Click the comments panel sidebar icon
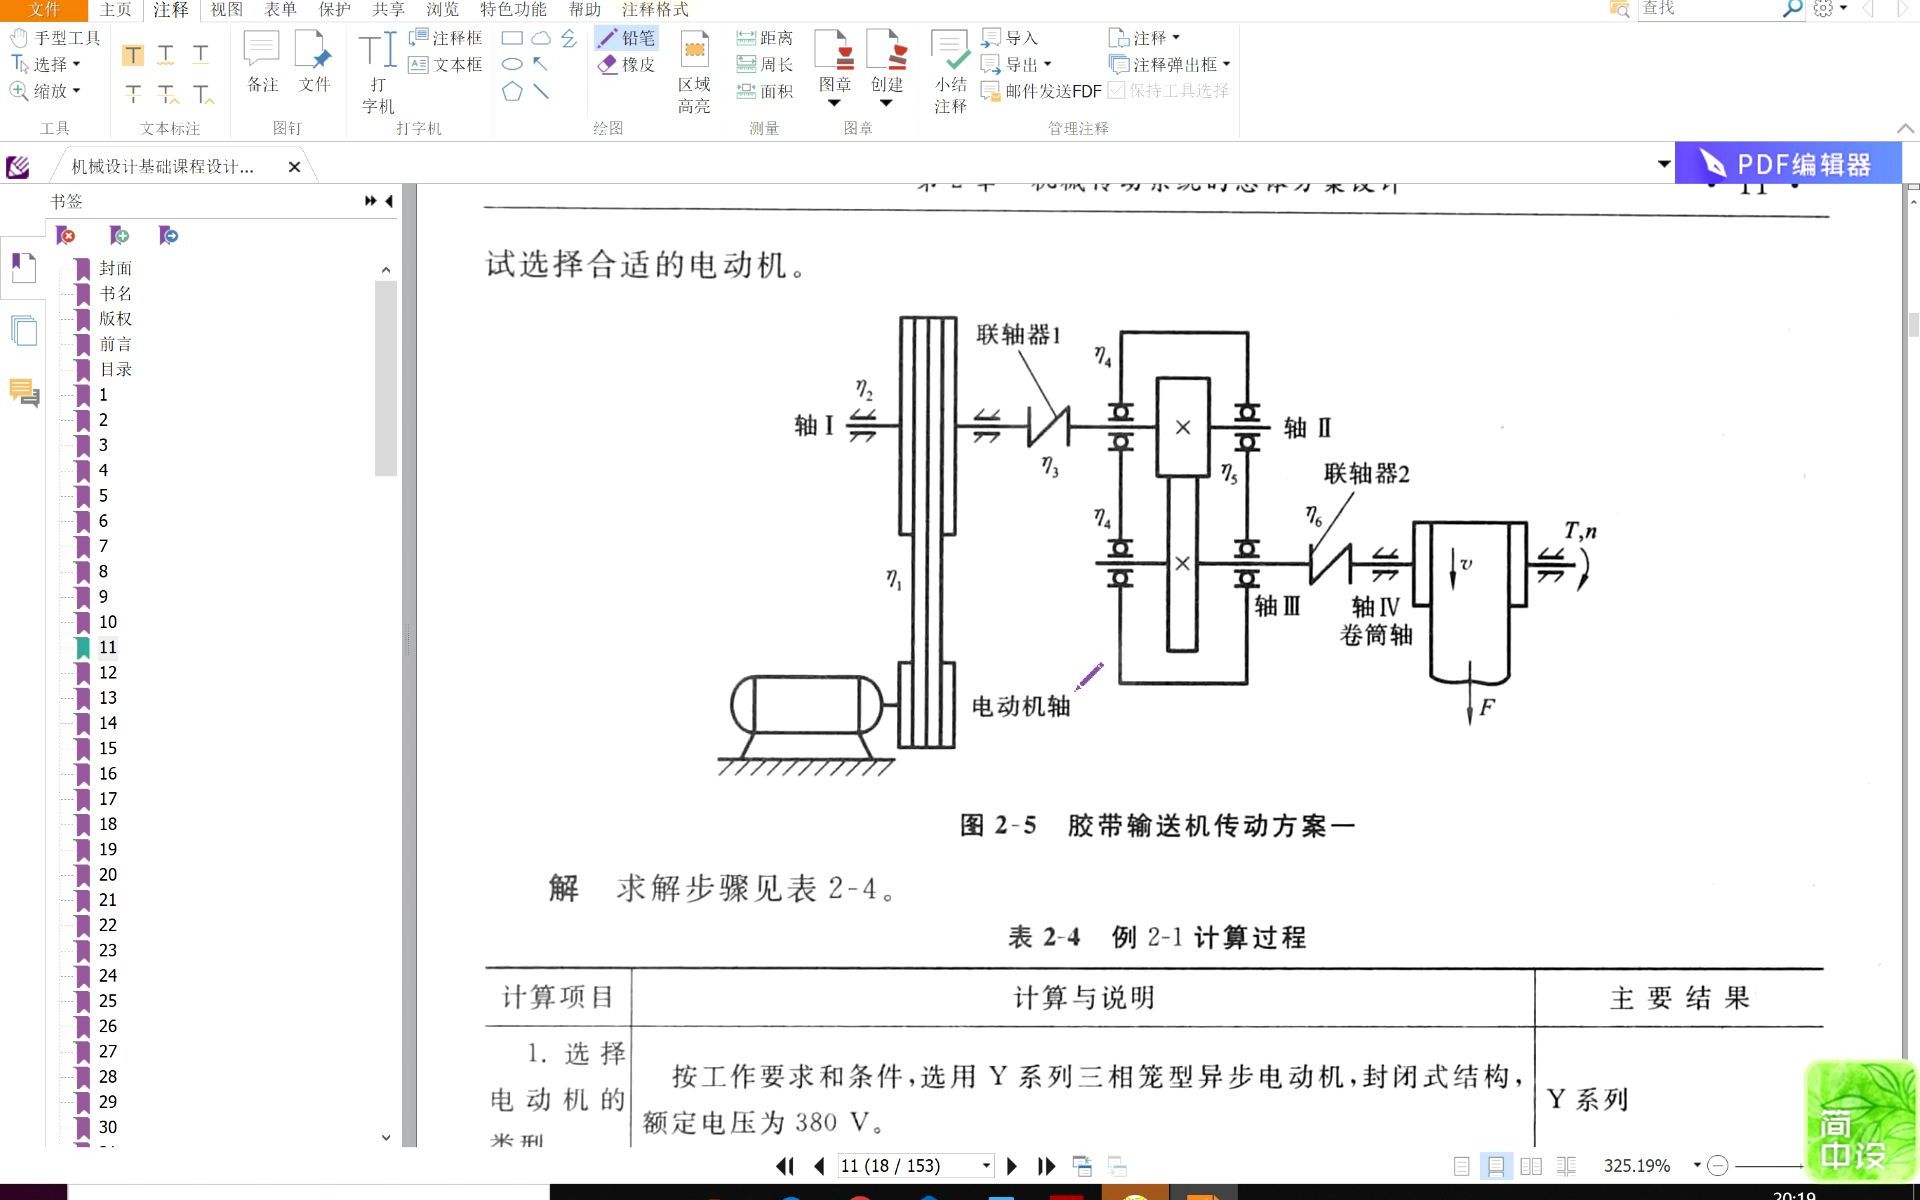 [x=24, y=392]
